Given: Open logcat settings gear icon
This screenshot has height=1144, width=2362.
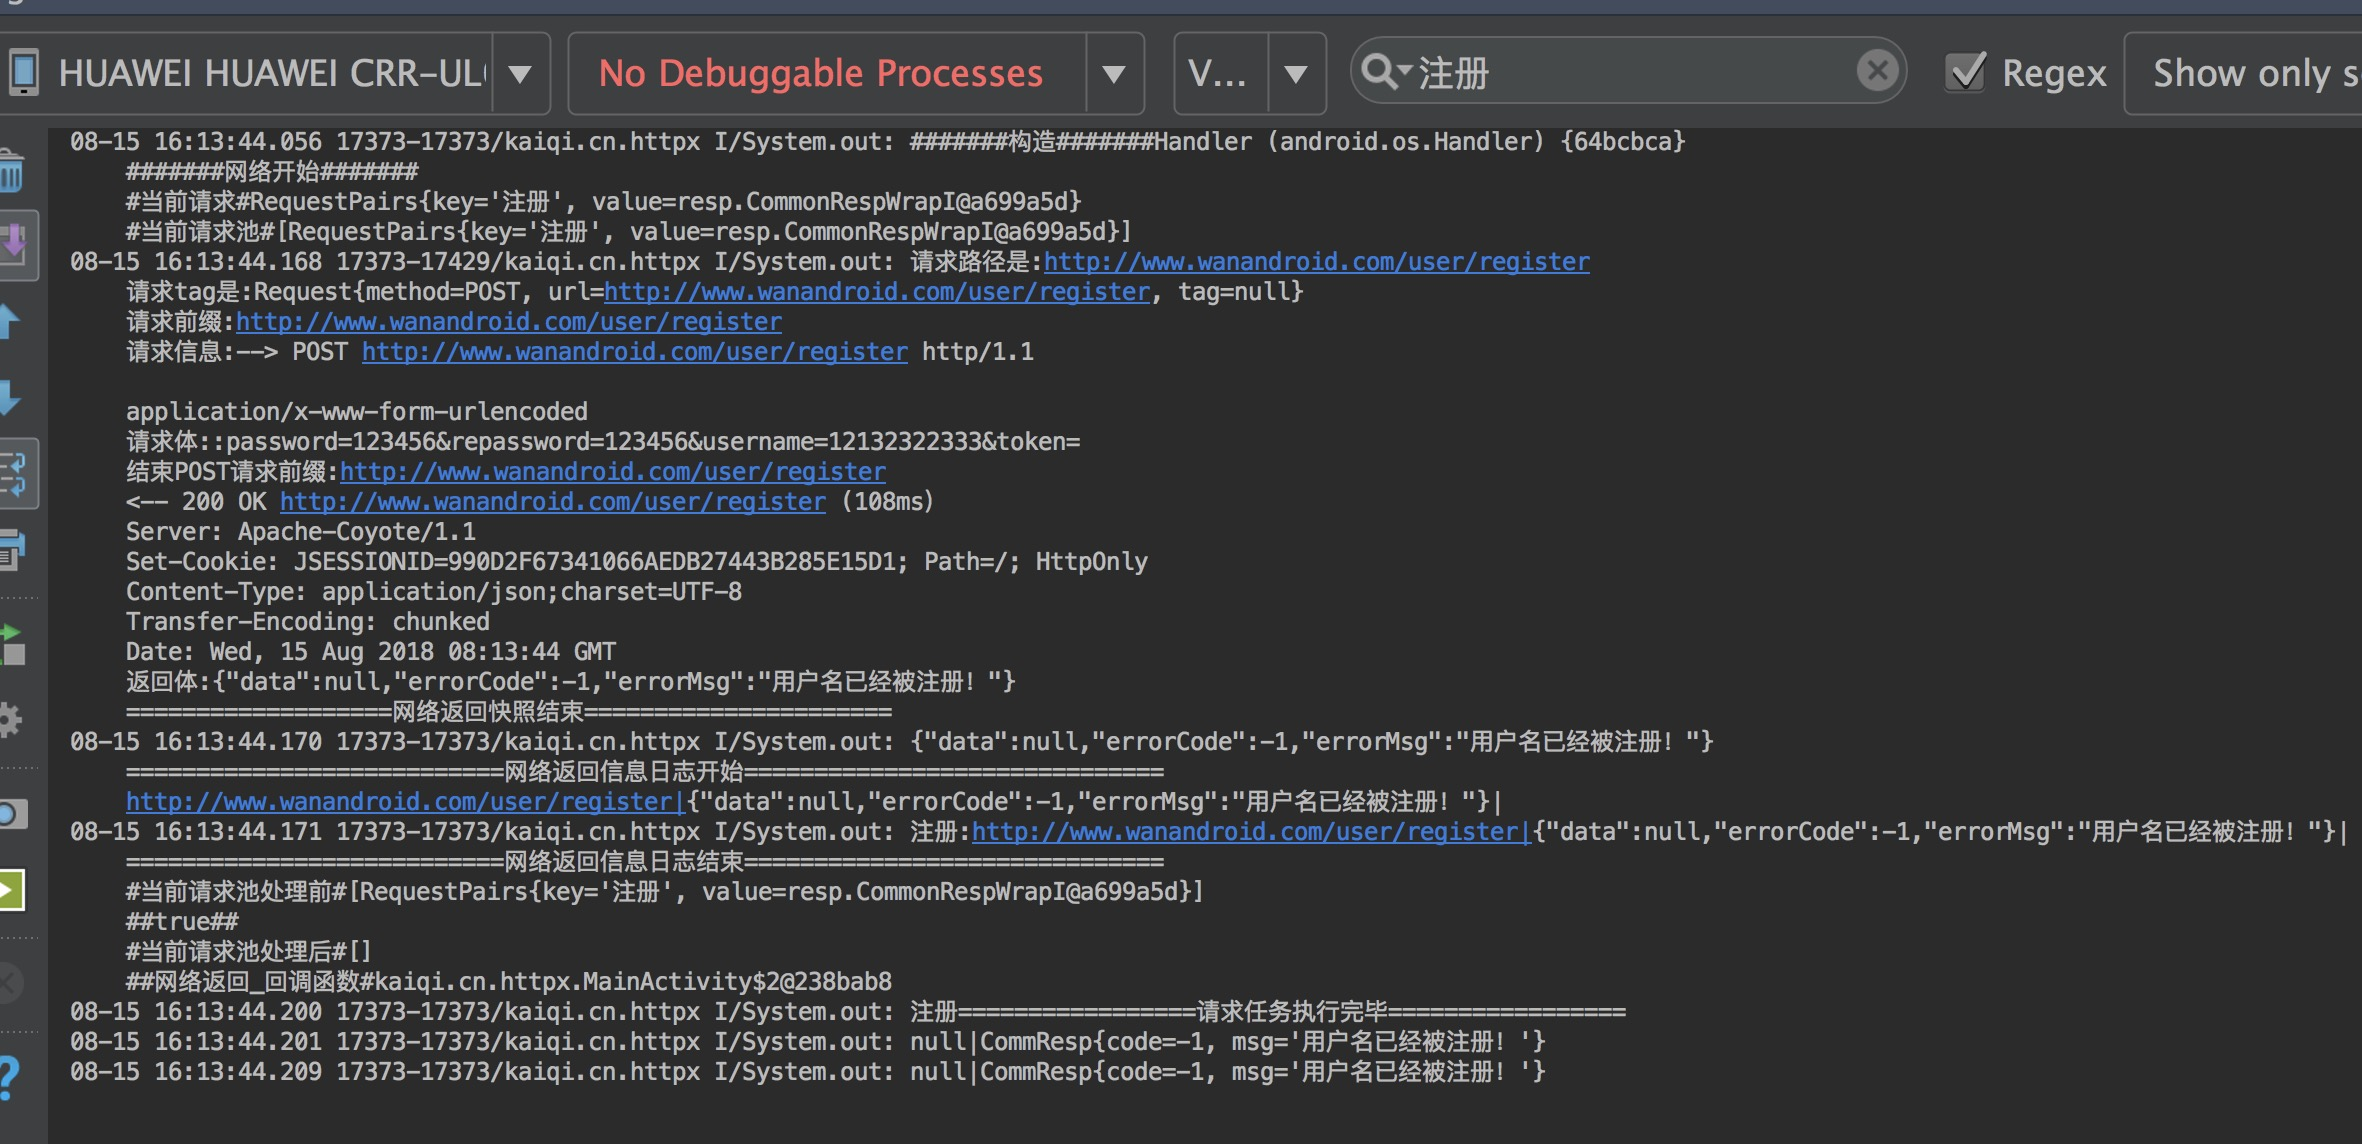Looking at the screenshot, I should 10,720.
